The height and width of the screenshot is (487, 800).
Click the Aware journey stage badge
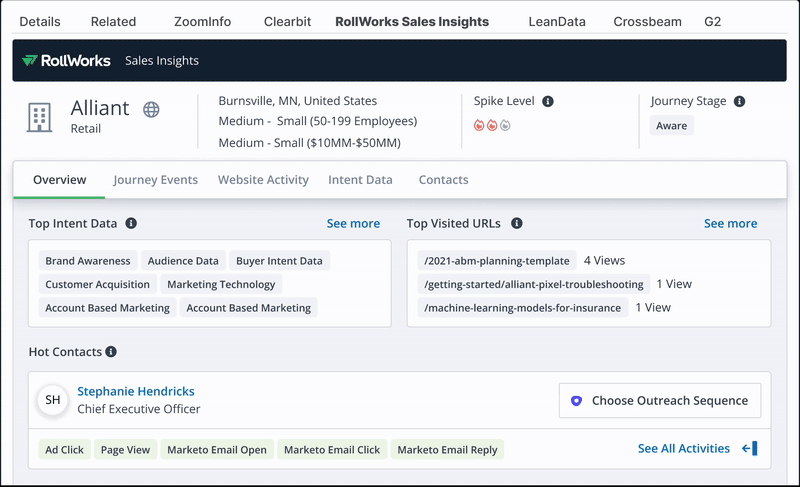(671, 125)
